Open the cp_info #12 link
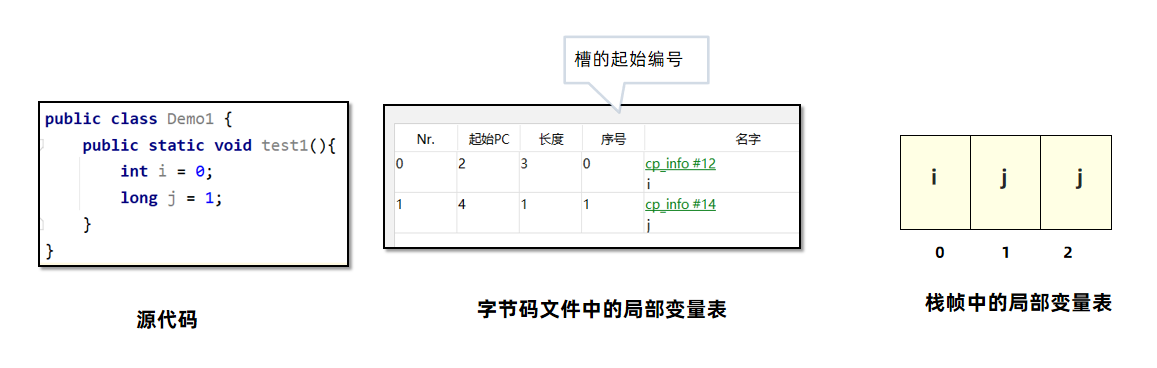The image size is (1157, 368). click(680, 164)
